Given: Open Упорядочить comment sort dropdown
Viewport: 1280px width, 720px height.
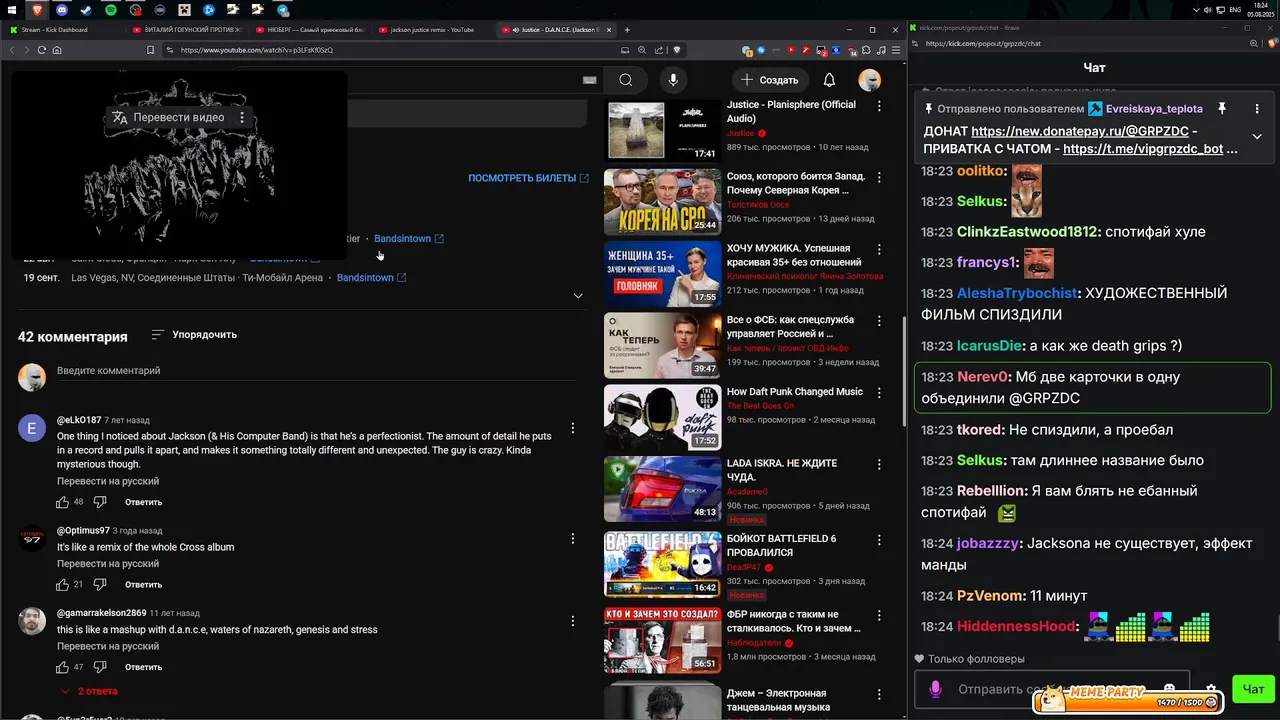Looking at the screenshot, I should click(194, 334).
